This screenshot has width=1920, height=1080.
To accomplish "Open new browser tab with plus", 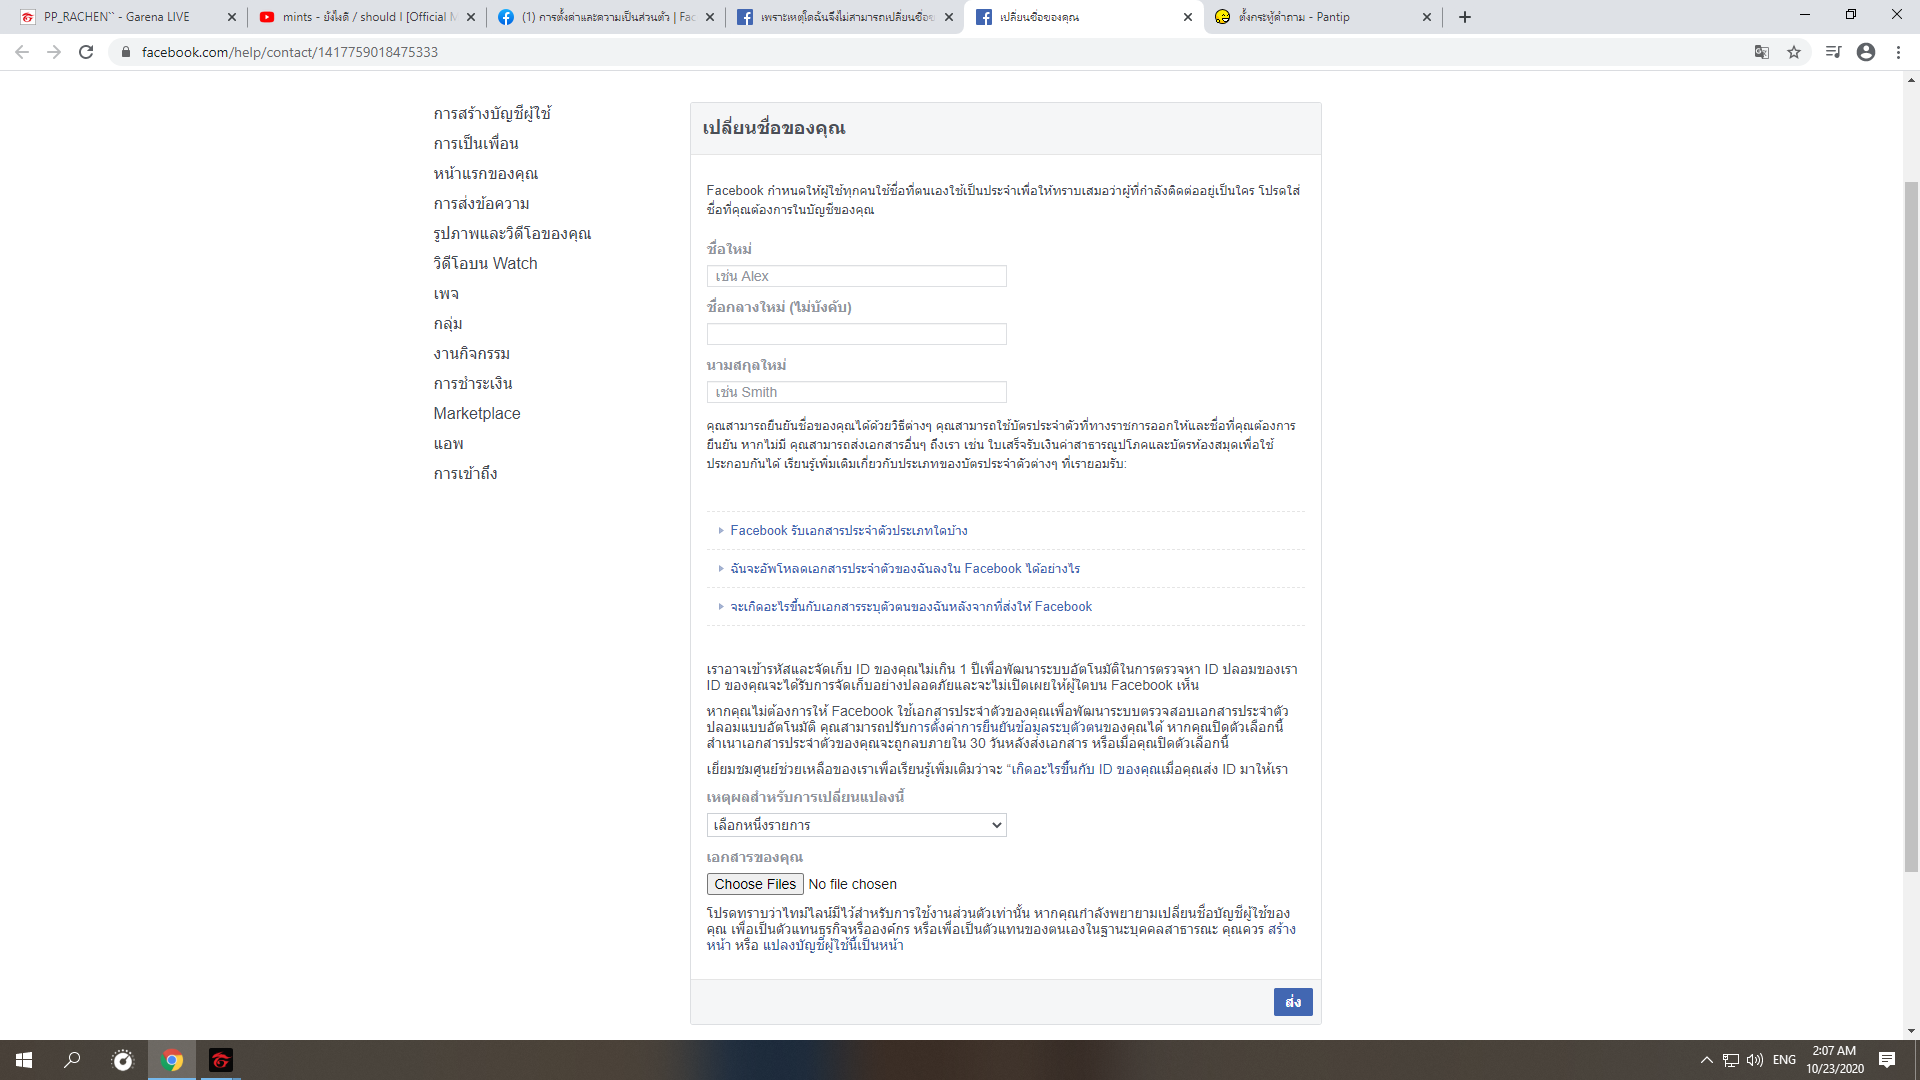I will tap(1465, 17).
